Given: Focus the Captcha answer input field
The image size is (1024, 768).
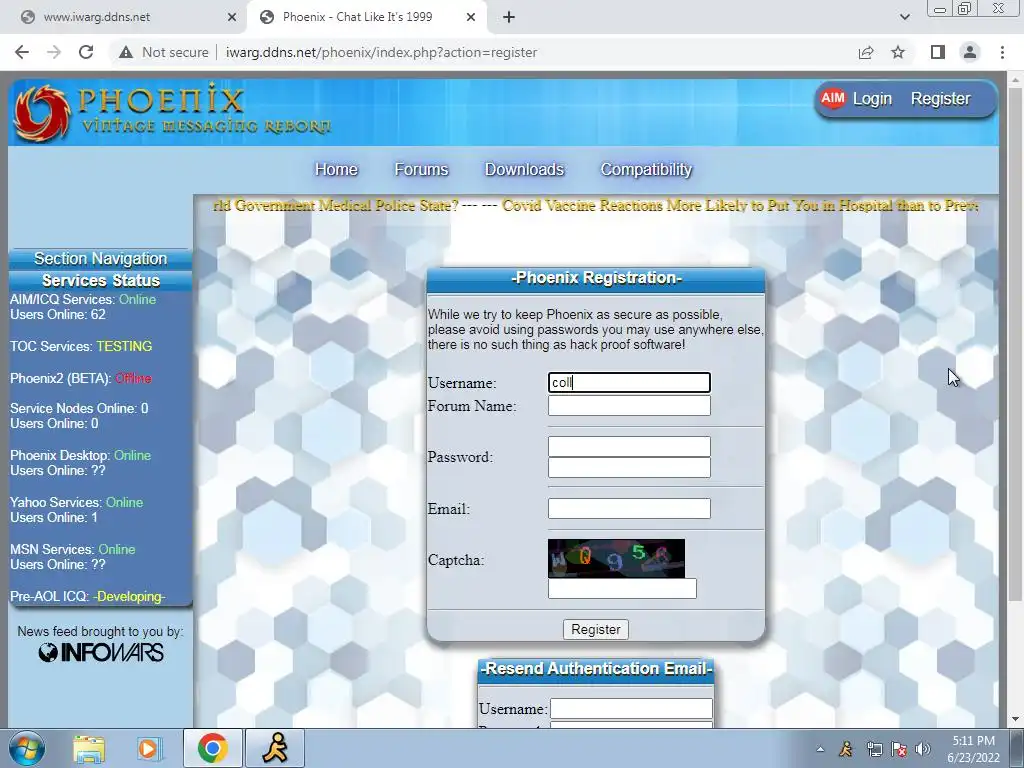Looking at the screenshot, I should point(622,588).
